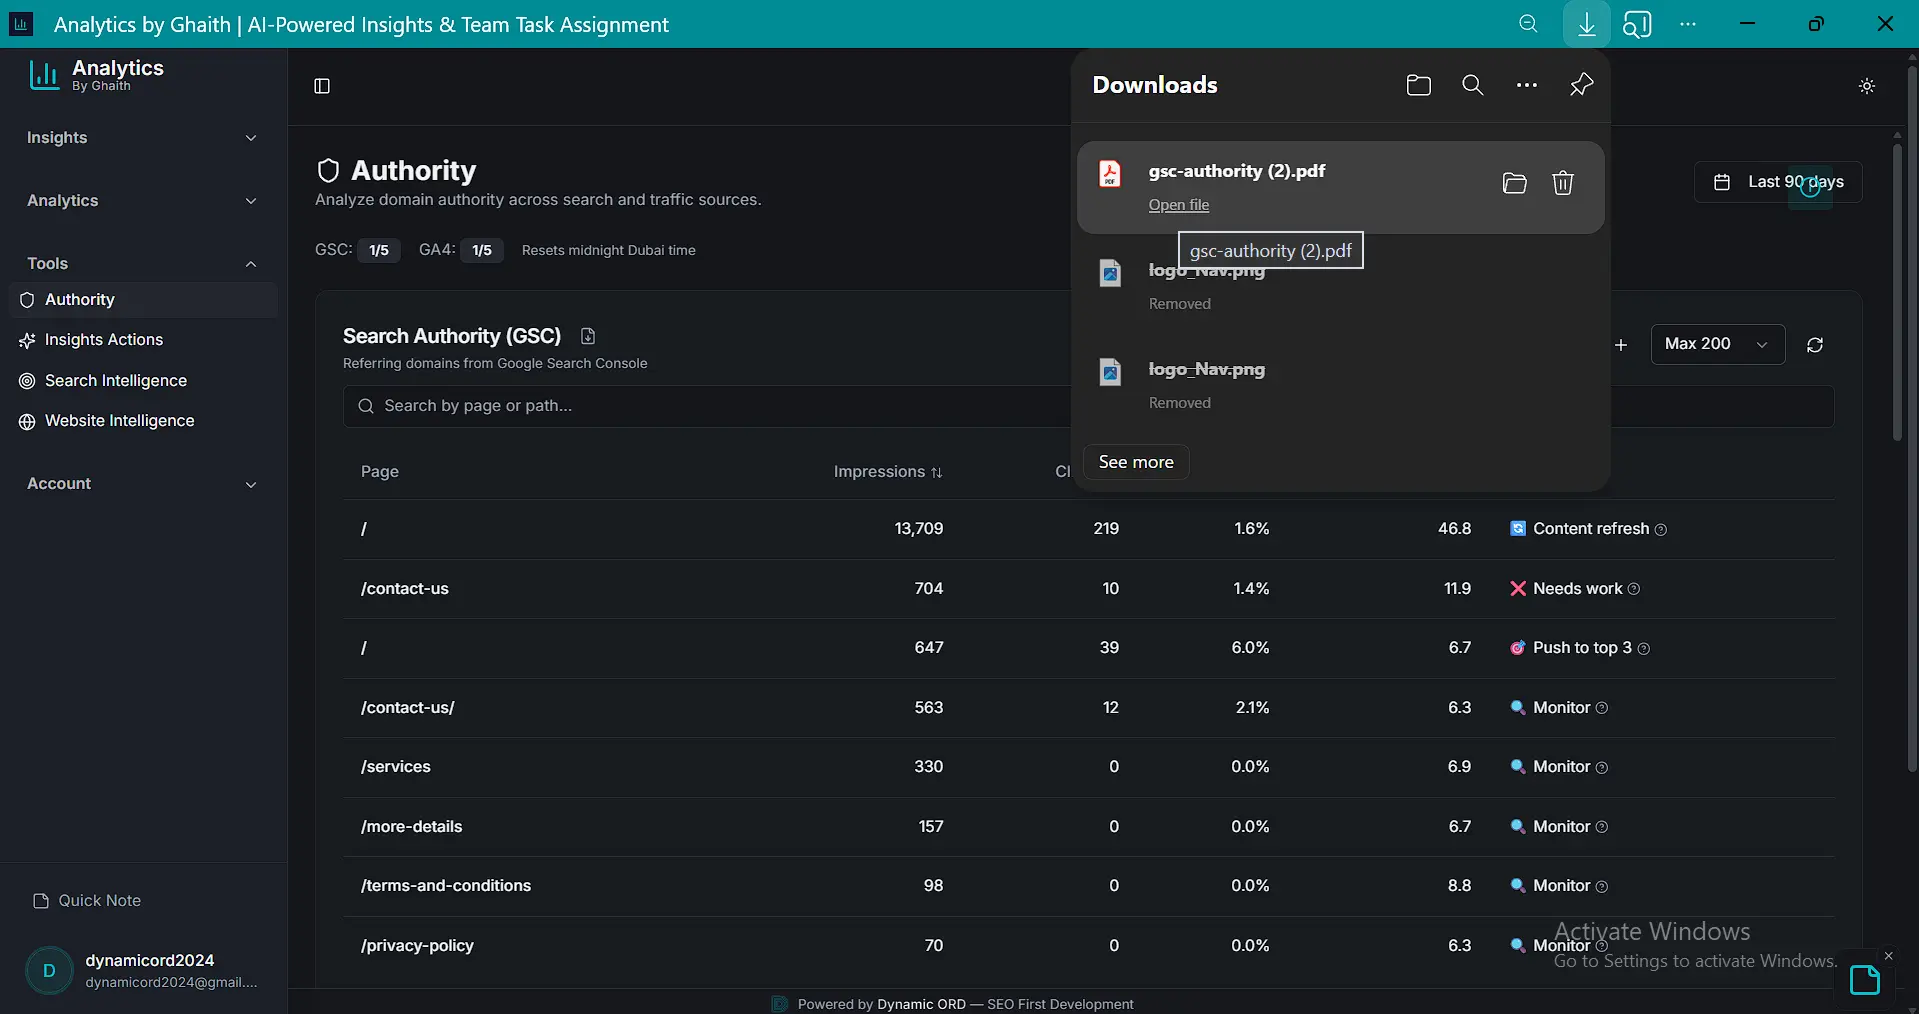This screenshot has height=1014, width=1919.
Task: Collapse the left sidebar panel
Action: pyautogui.click(x=321, y=86)
